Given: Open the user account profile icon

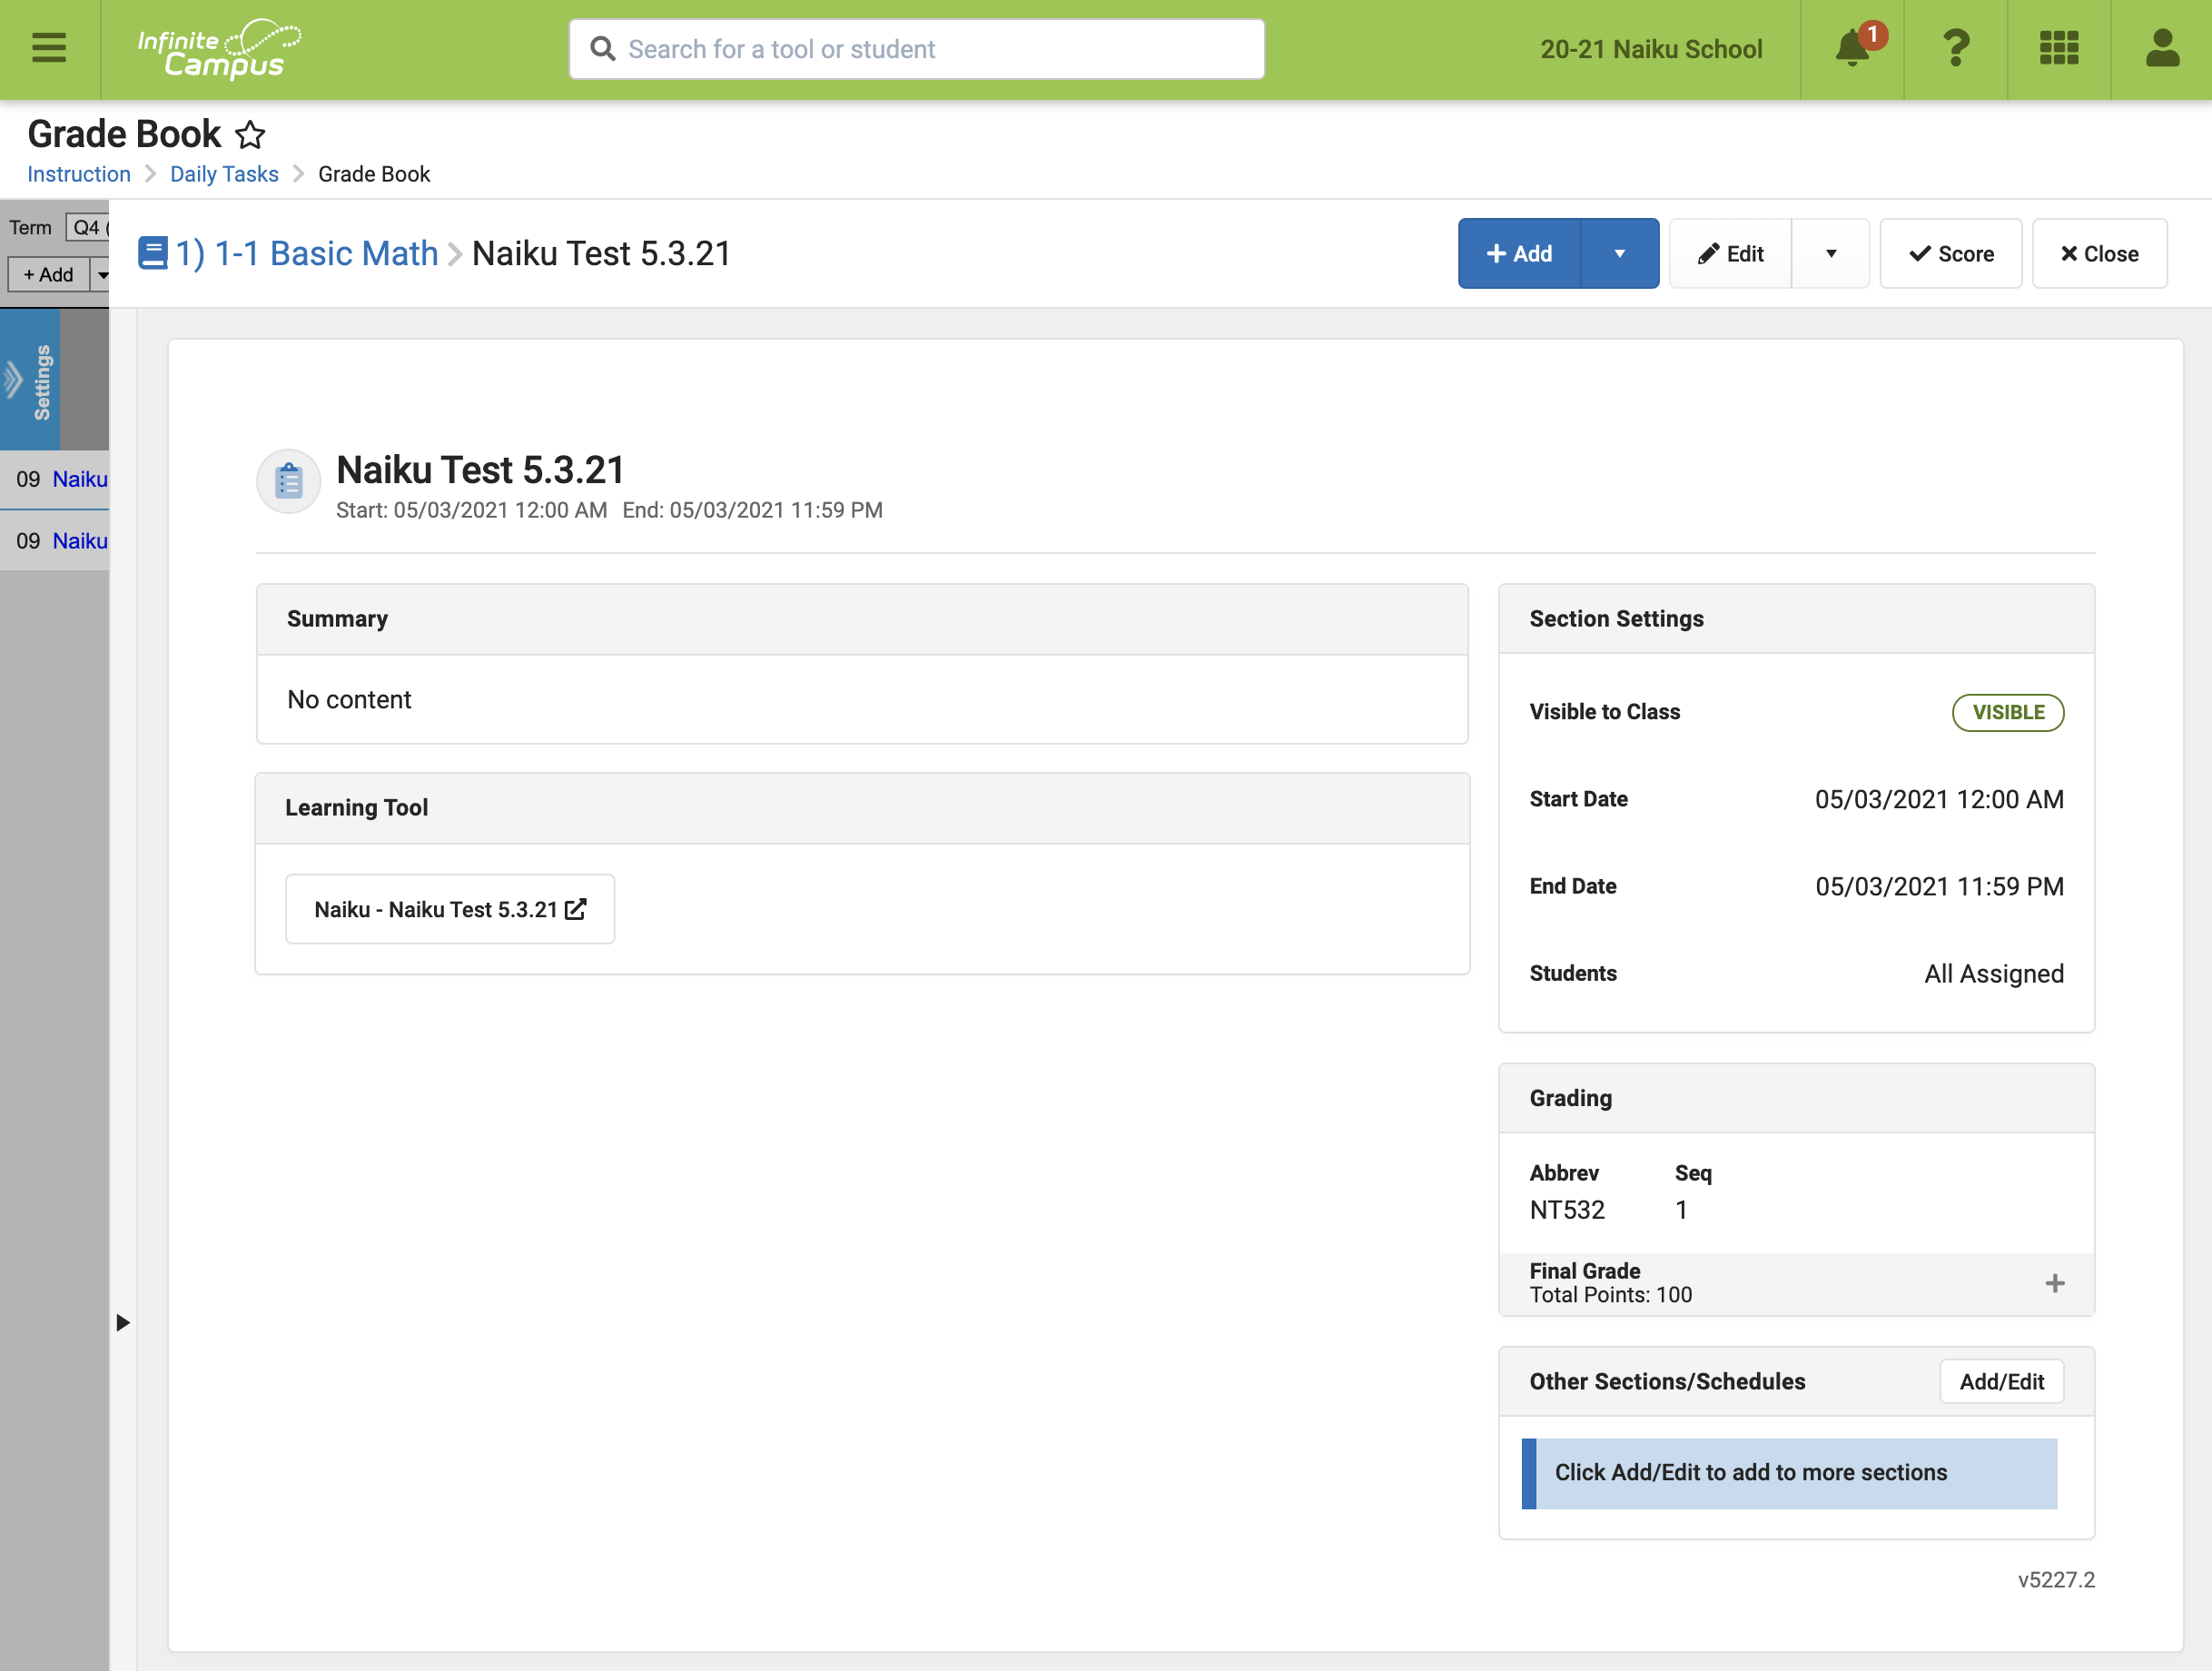Looking at the screenshot, I should (2162, 48).
